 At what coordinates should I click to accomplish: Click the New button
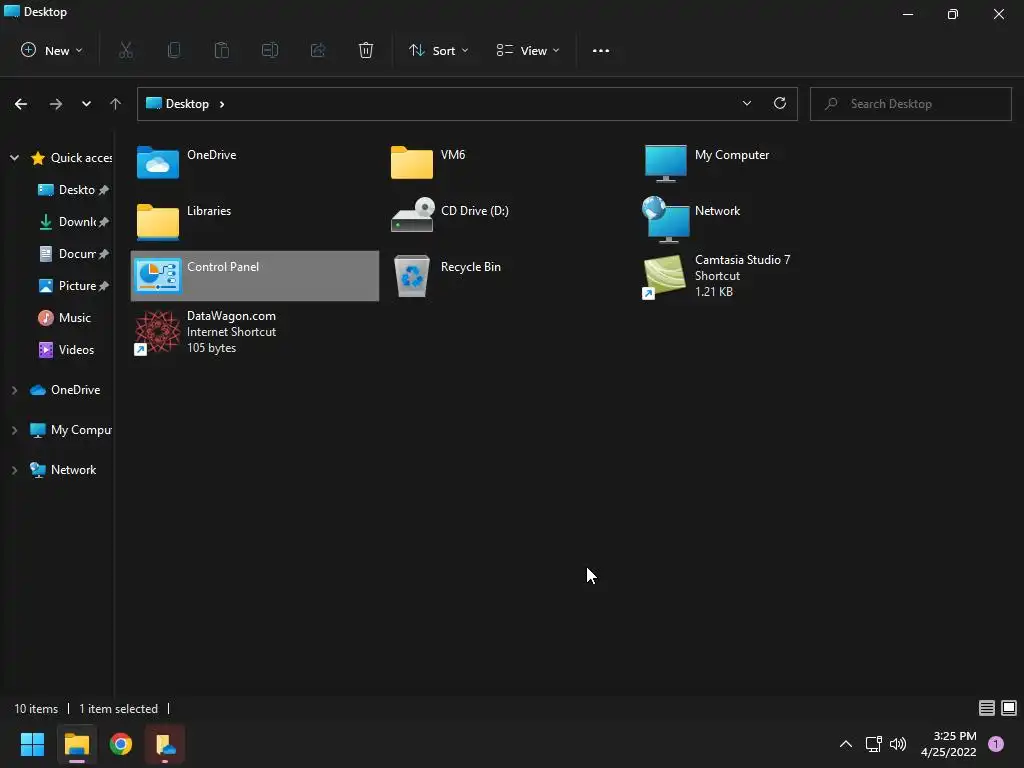pyautogui.click(x=52, y=50)
